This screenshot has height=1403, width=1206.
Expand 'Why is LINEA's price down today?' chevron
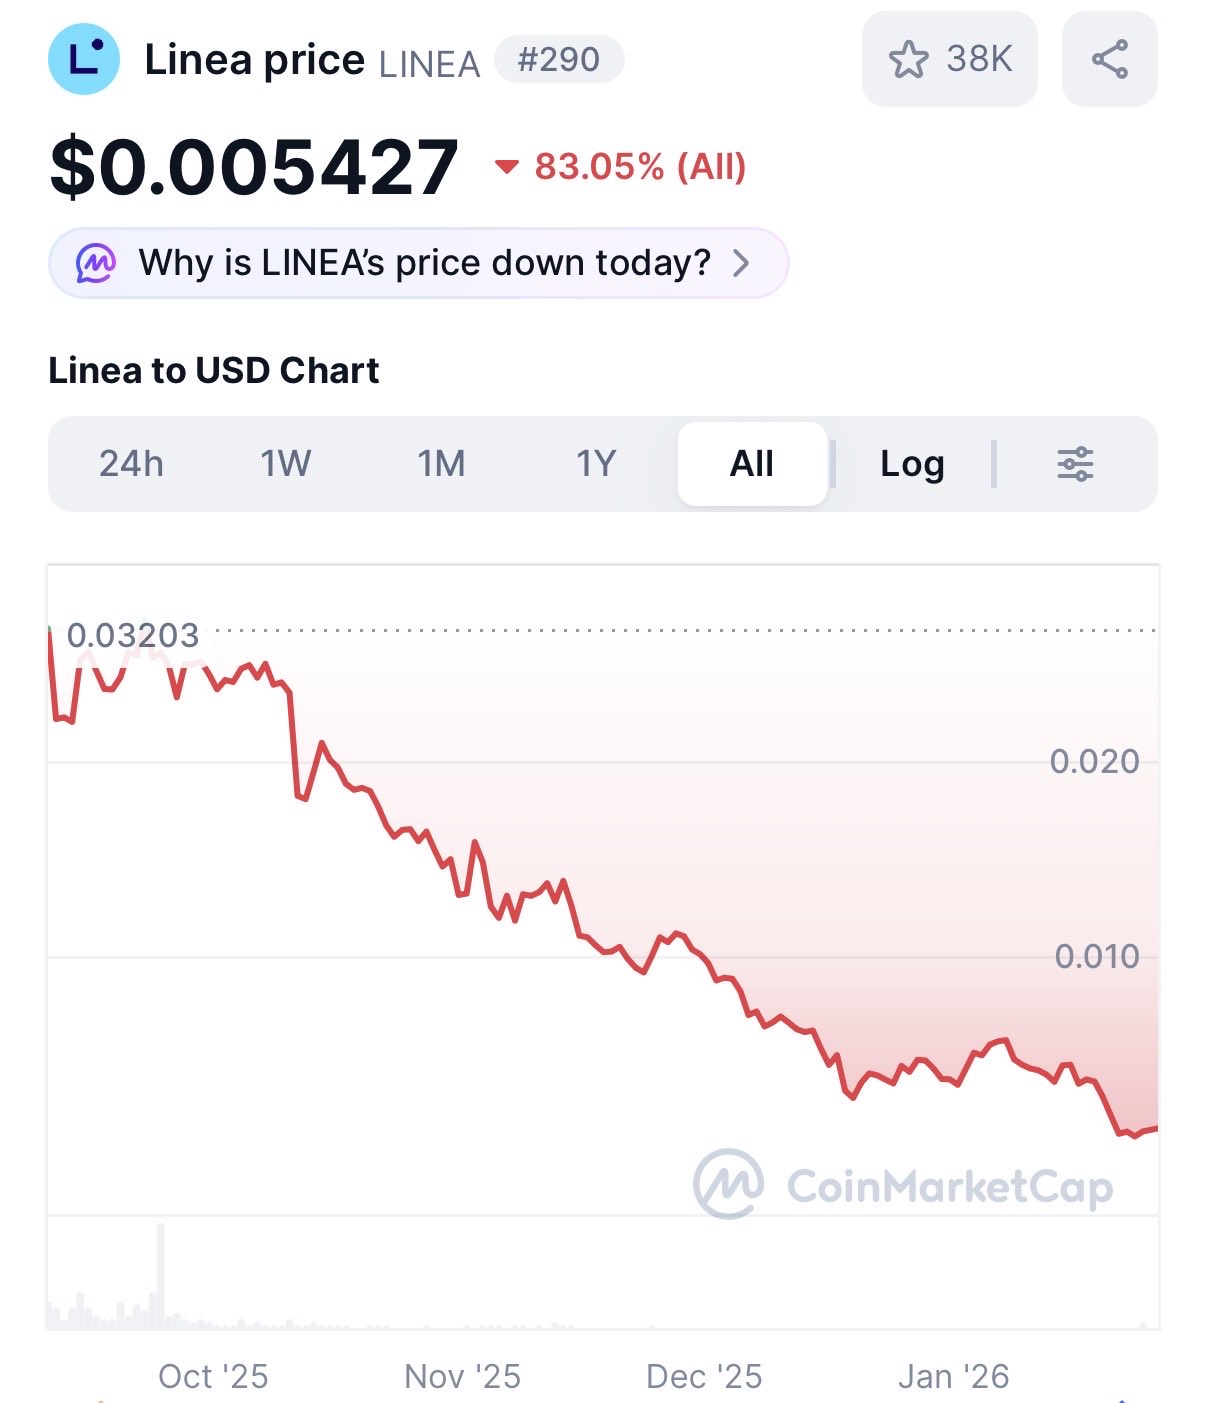(x=741, y=263)
